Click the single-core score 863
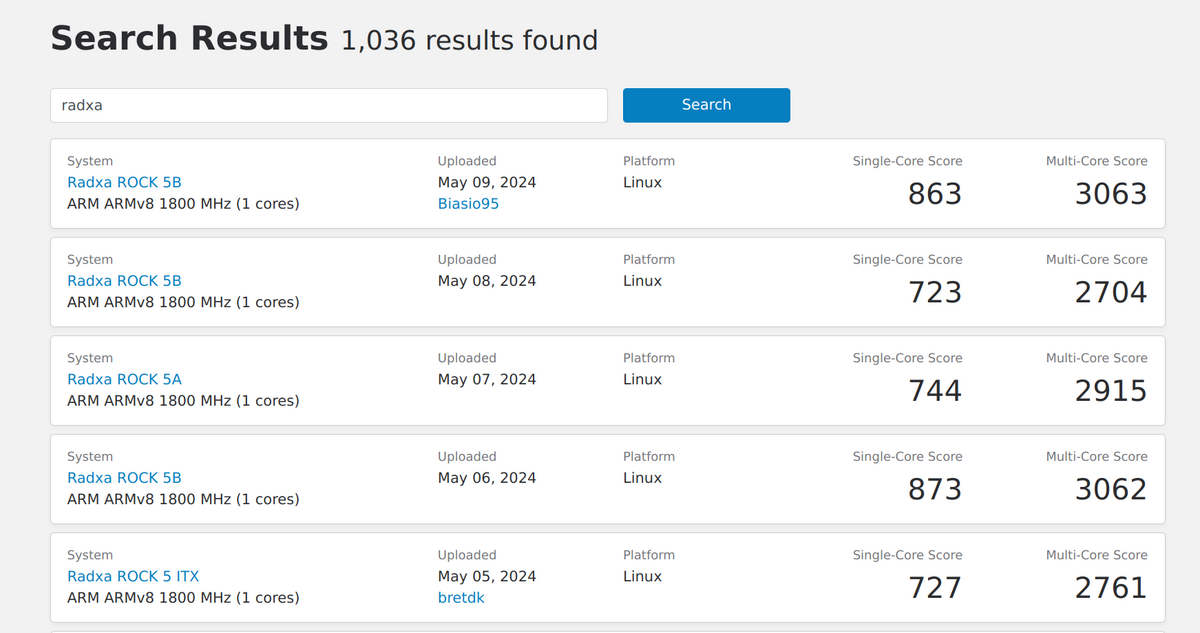This screenshot has width=1200, height=633. coord(934,194)
